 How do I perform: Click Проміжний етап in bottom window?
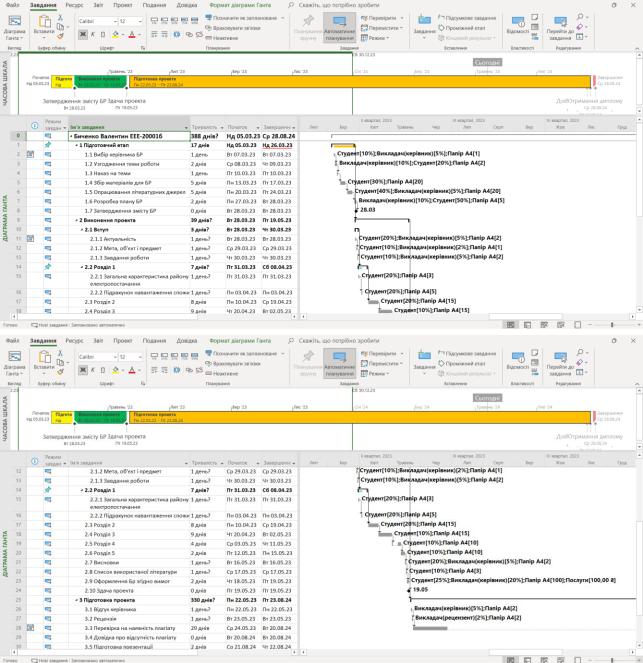(462, 363)
